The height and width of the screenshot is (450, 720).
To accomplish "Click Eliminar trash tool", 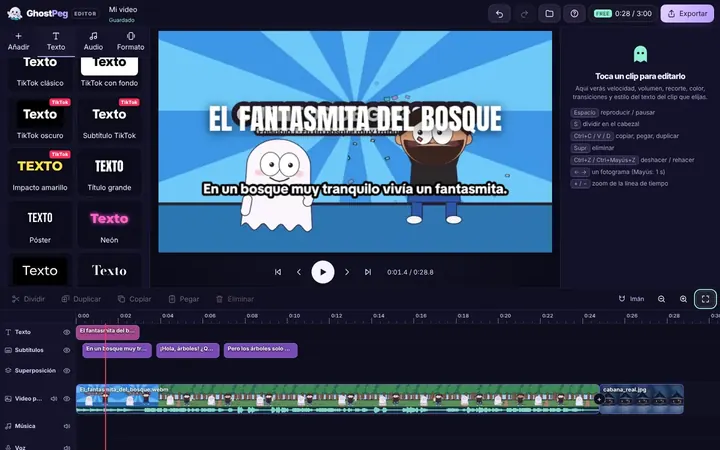I will pos(235,299).
